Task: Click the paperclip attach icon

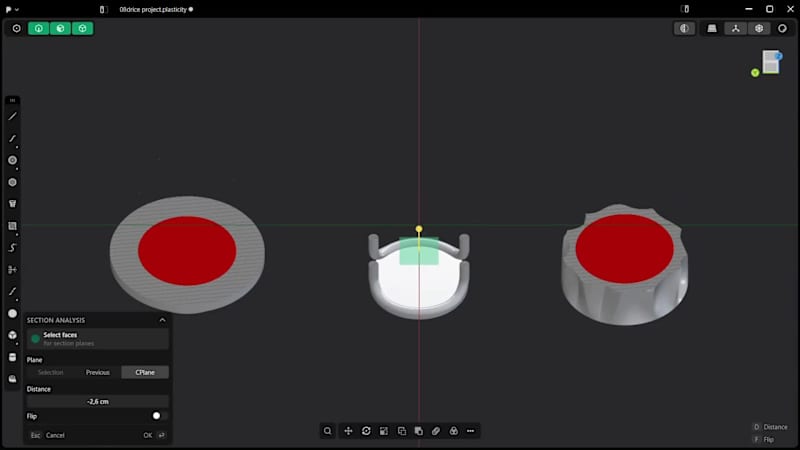Action: point(436,431)
